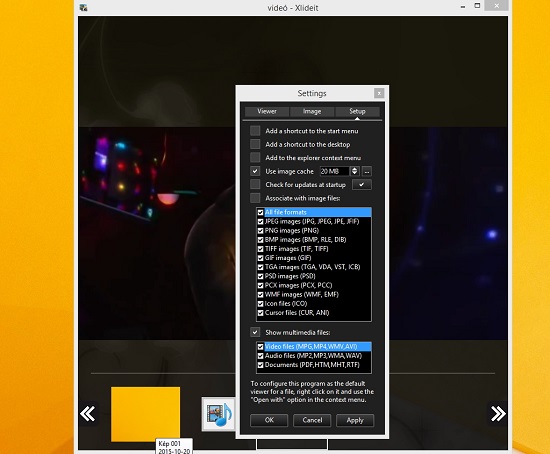Image resolution: width=550 pixels, height=454 pixels.
Task: Maximize the Xlideit window
Action: point(477,6)
